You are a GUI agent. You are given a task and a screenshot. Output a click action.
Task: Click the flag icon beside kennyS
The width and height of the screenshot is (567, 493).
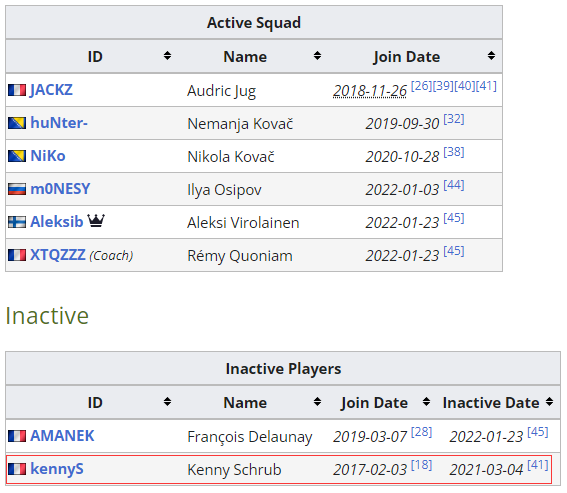(x=17, y=469)
